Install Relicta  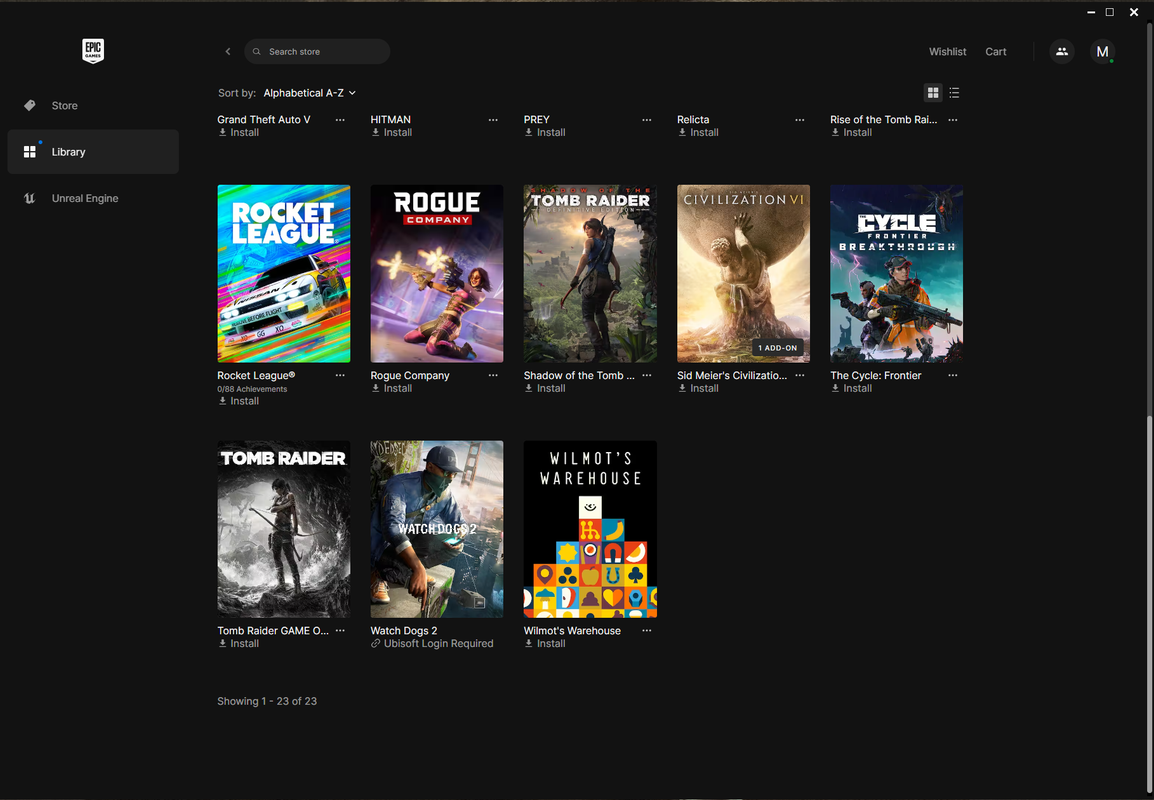click(698, 132)
